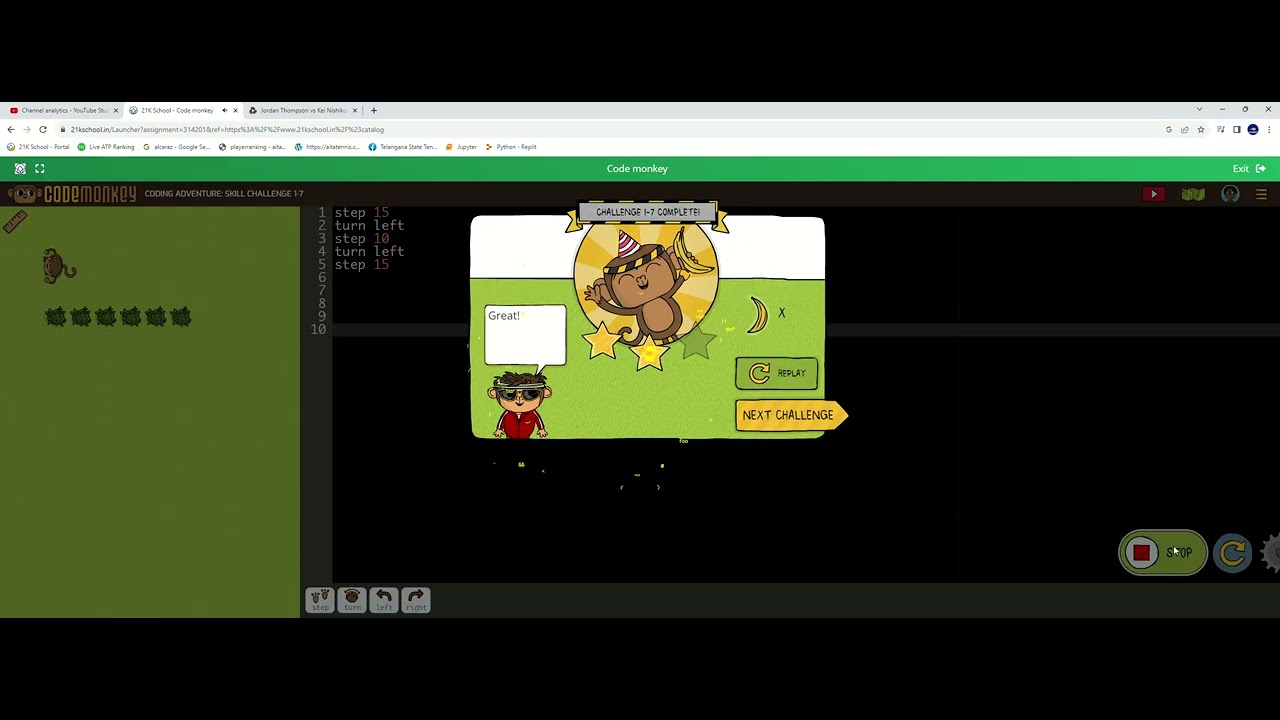This screenshot has height=720, width=1280.
Task: Open browser media control icon
Action: pos(1222,130)
